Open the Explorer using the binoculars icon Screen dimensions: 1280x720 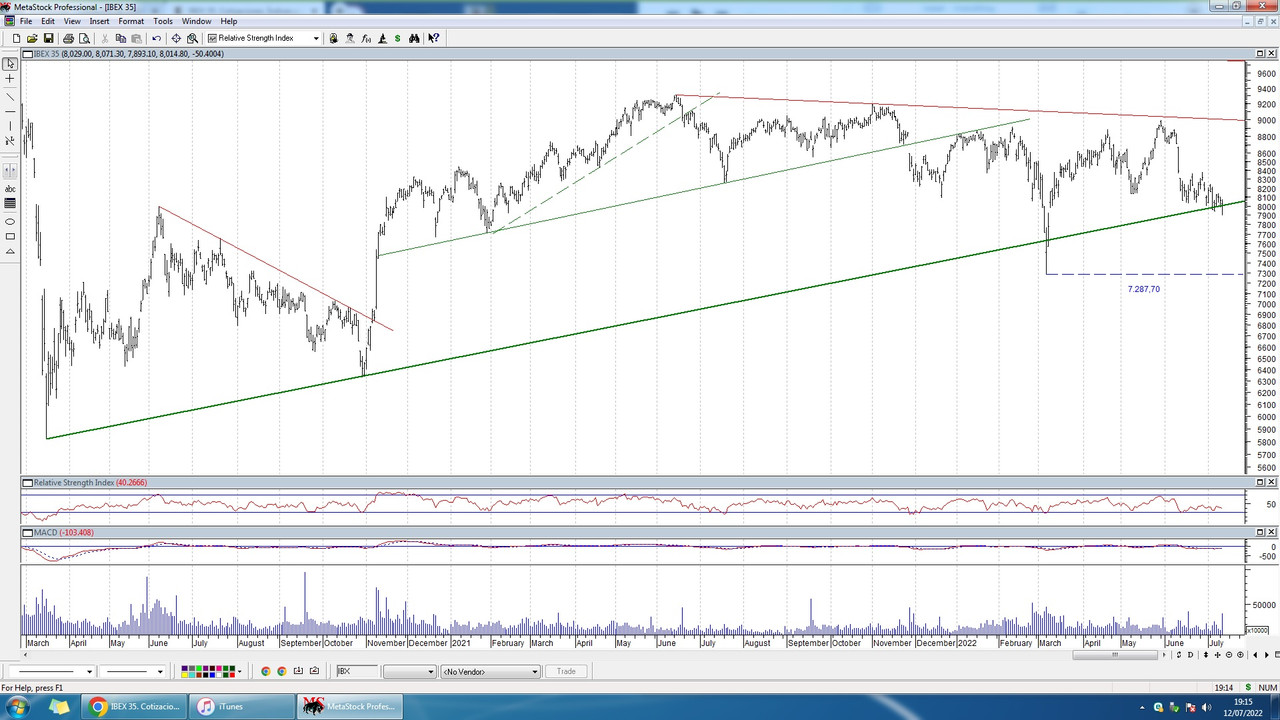[414, 38]
